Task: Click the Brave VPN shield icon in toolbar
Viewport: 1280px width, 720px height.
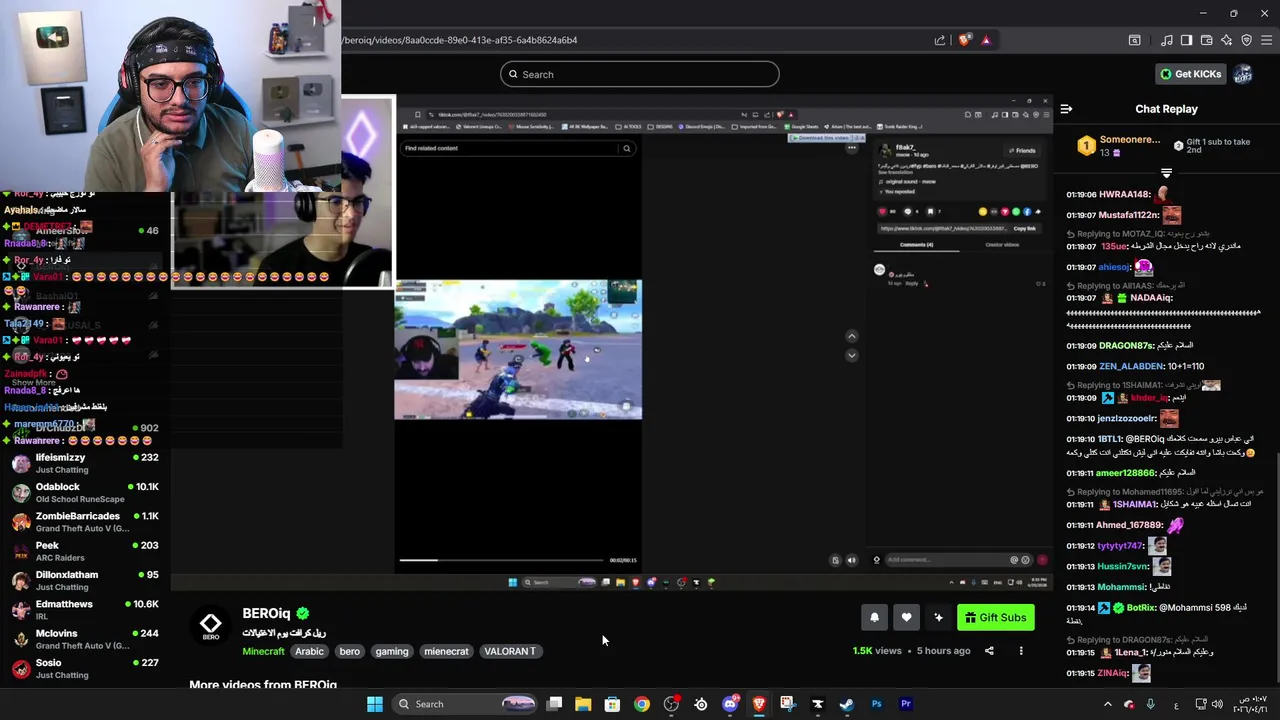Action: 1247,40
